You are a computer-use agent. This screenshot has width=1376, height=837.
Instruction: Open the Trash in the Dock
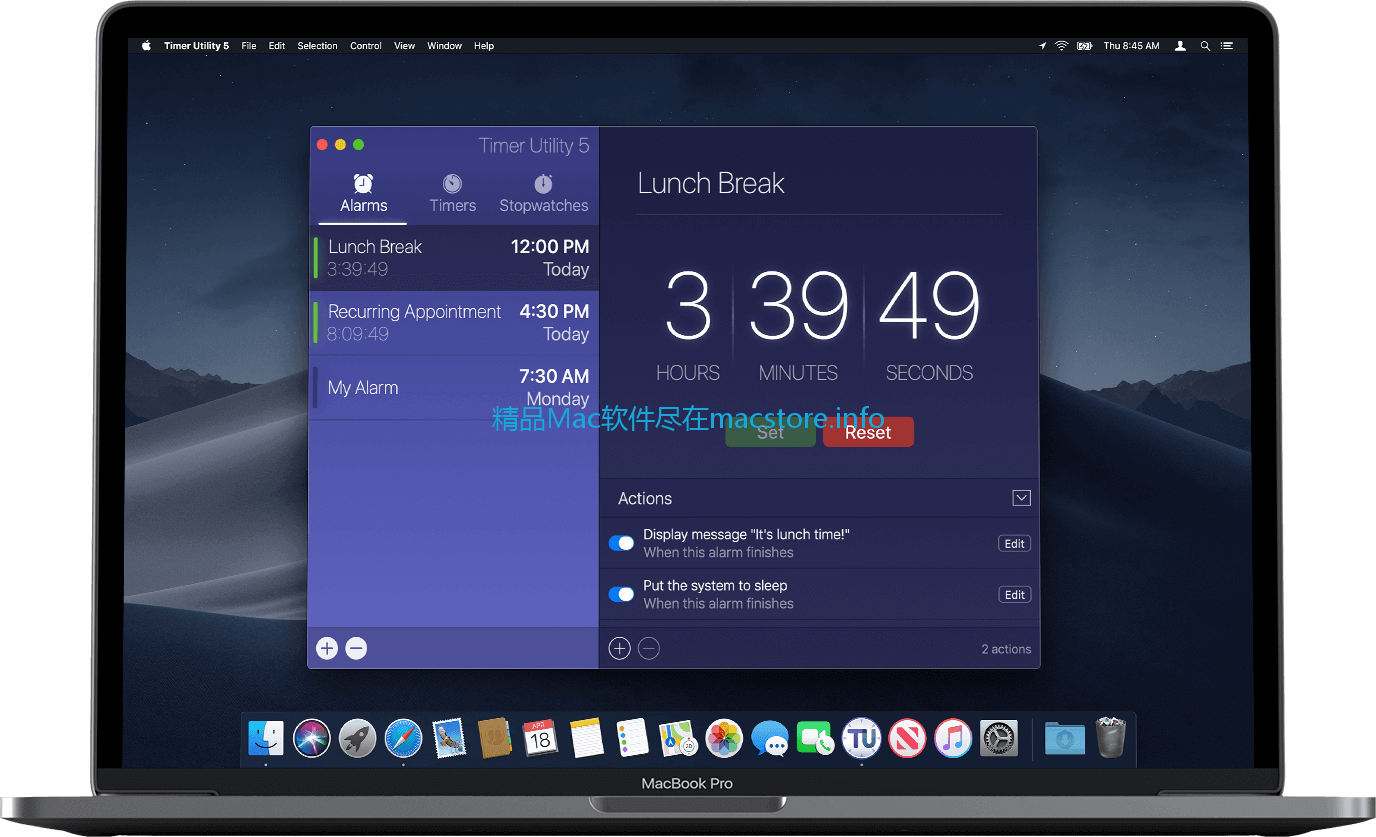(1111, 737)
